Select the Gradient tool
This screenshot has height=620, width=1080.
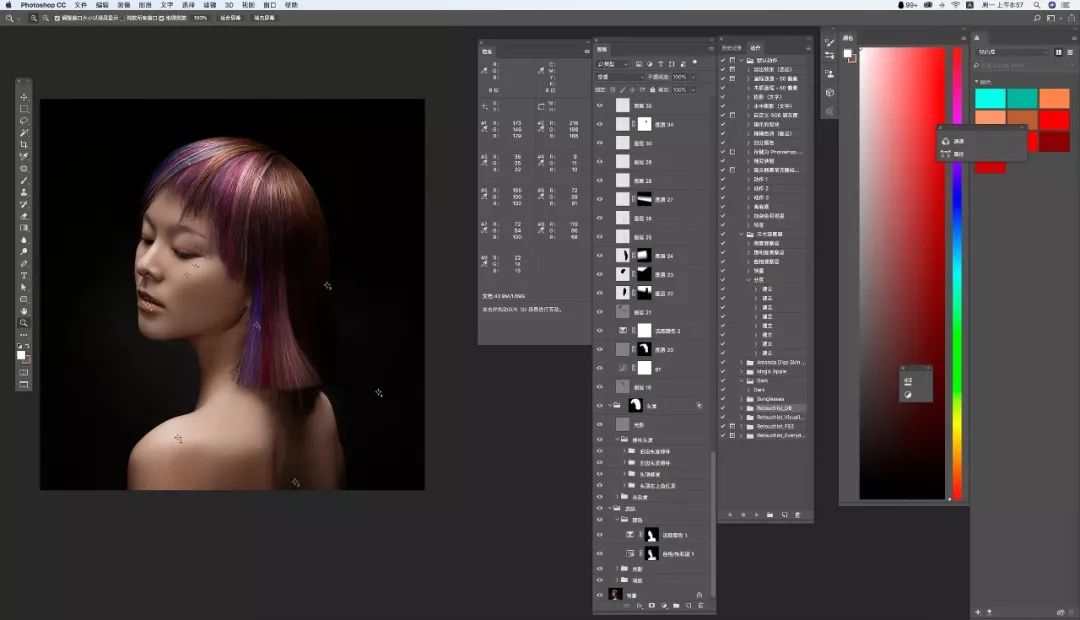point(24,228)
